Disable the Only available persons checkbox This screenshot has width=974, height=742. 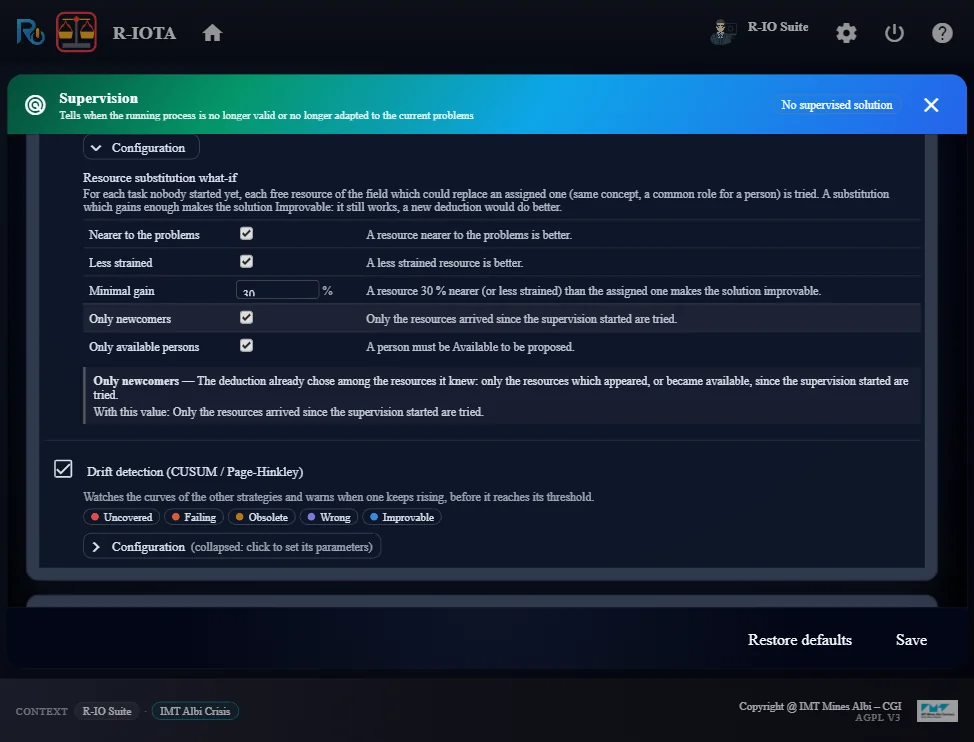tap(247, 345)
